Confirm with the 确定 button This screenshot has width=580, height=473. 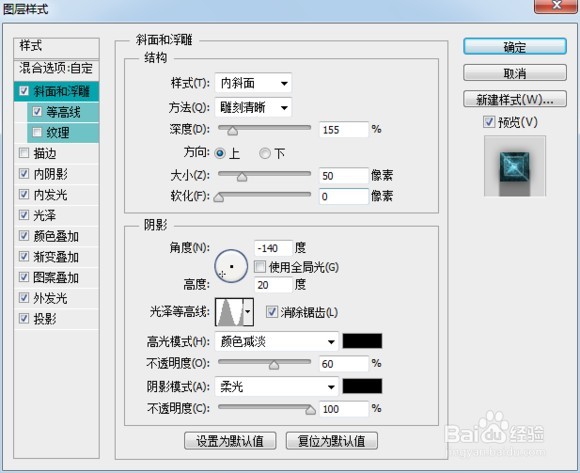point(515,47)
